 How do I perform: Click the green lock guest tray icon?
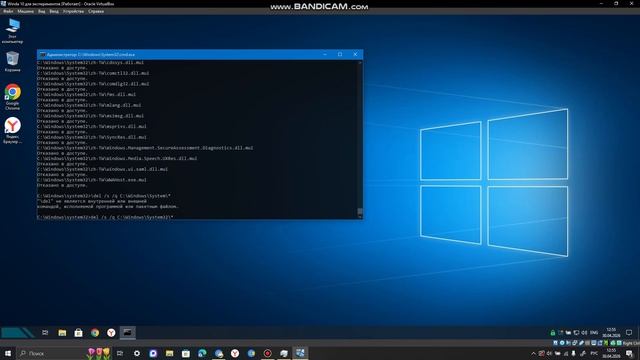(553, 333)
